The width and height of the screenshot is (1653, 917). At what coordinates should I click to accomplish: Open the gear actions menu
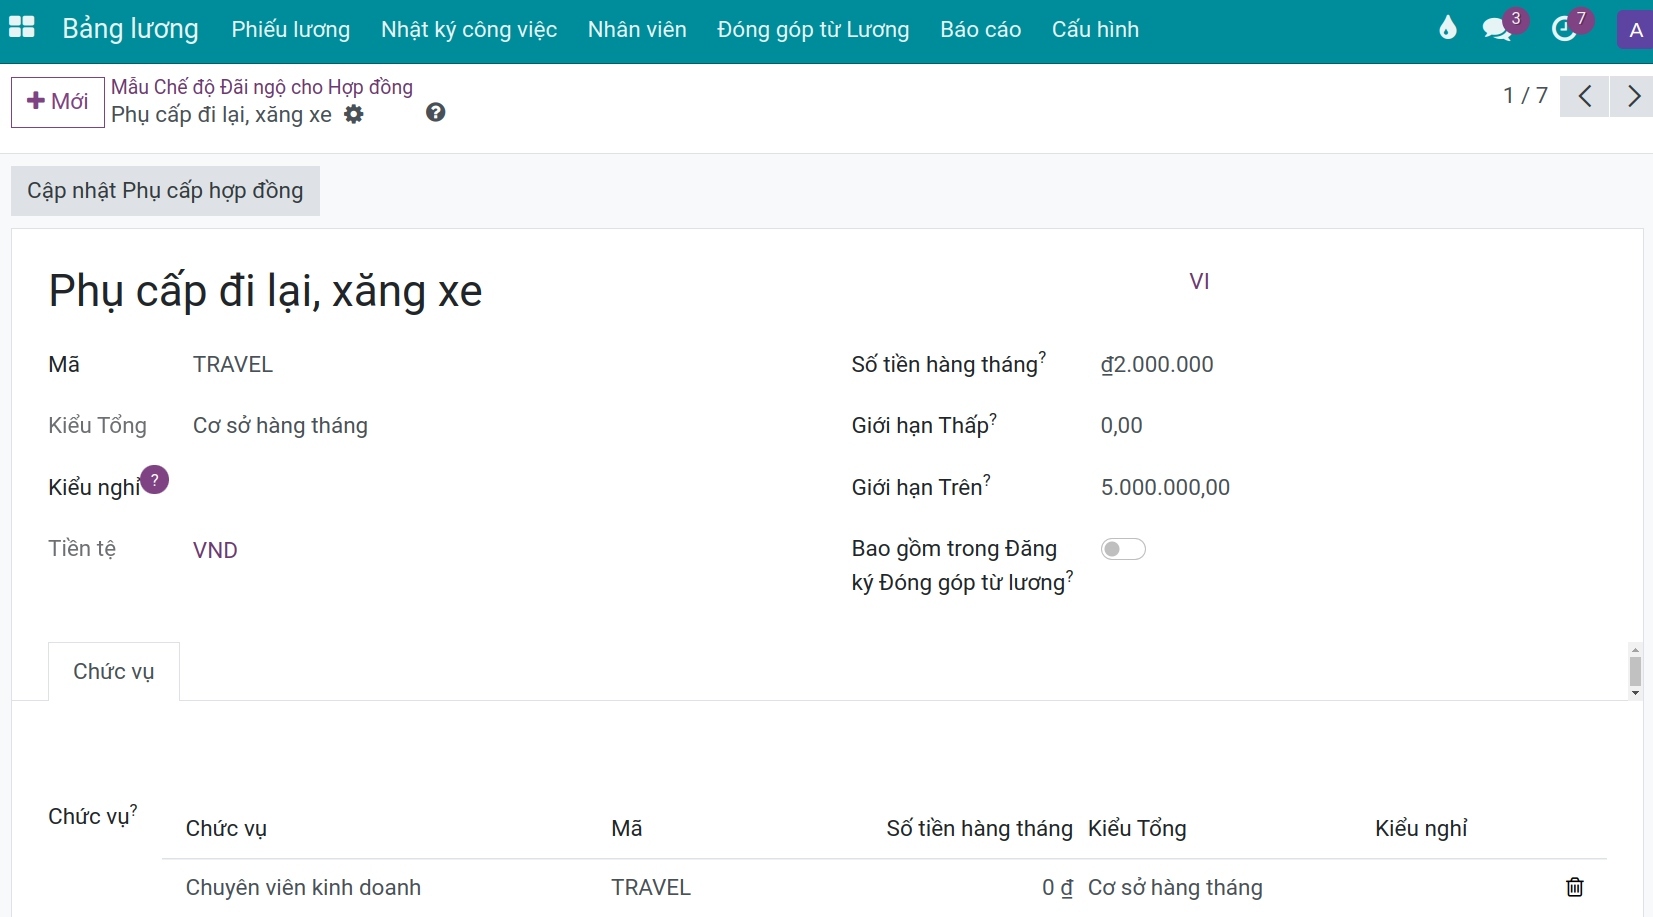354,115
